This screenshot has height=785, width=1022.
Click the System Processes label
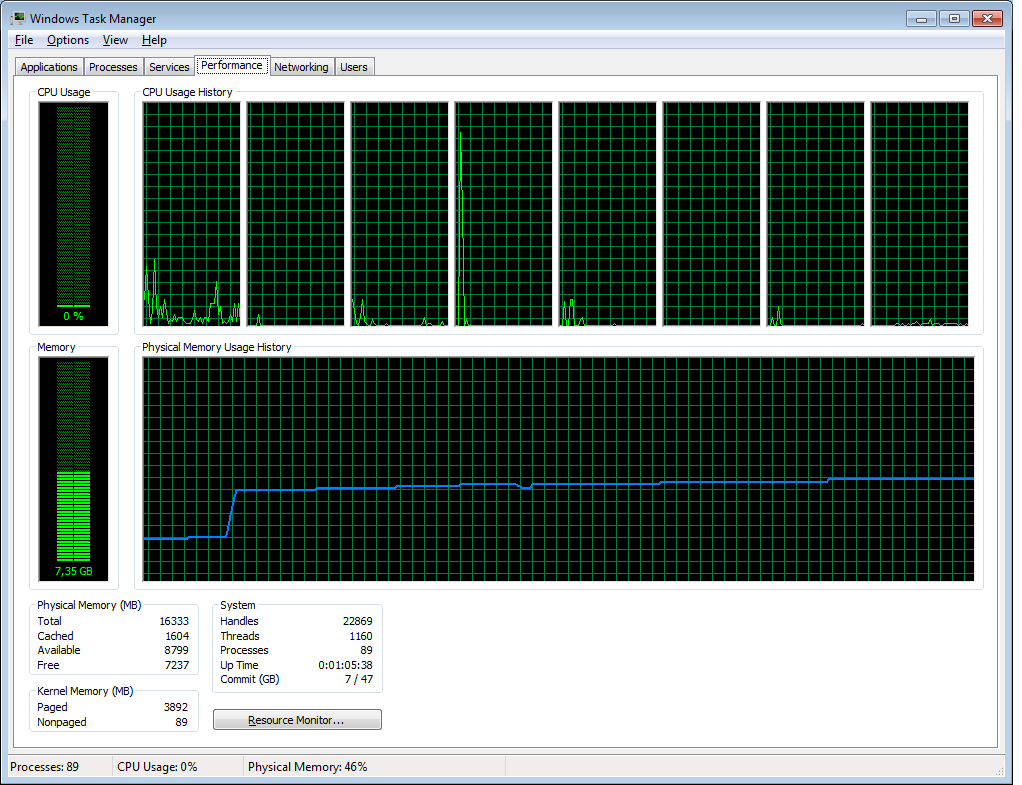[244, 651]
